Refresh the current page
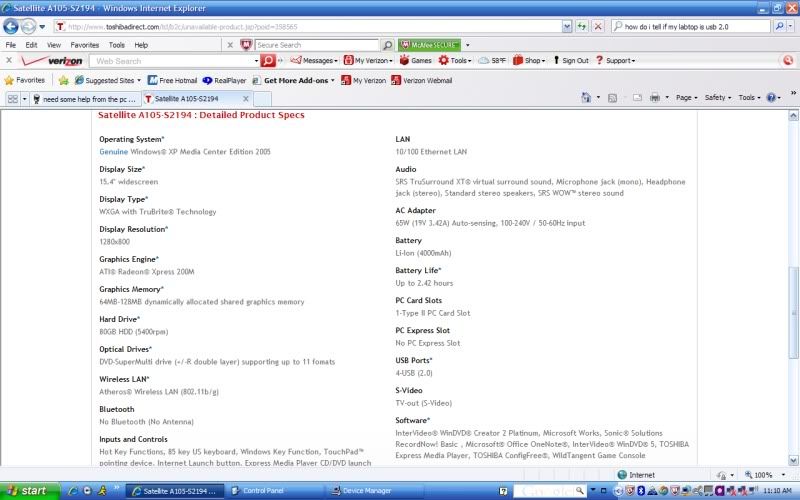 (x=582, y=27)
